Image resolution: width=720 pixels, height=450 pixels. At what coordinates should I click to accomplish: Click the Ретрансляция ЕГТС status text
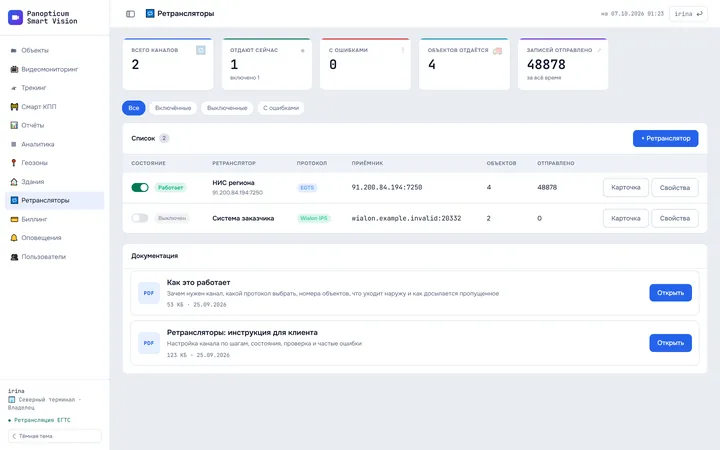pyautogui.click(x=42, y=420)
